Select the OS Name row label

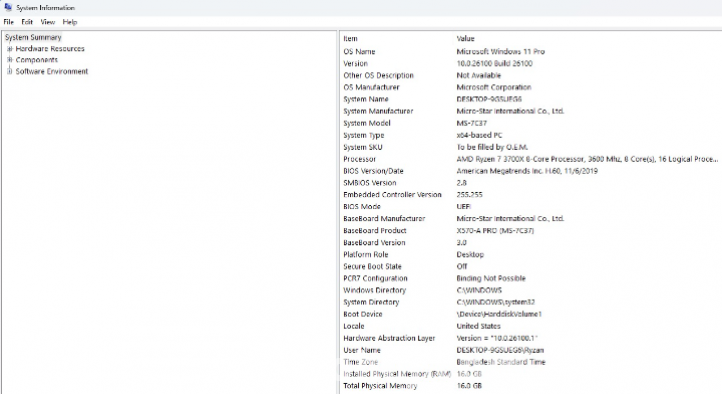pos(359,52)
